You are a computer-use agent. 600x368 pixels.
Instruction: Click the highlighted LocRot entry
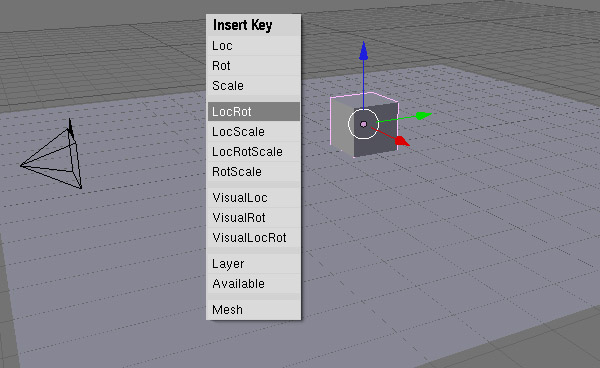point(254,112)
